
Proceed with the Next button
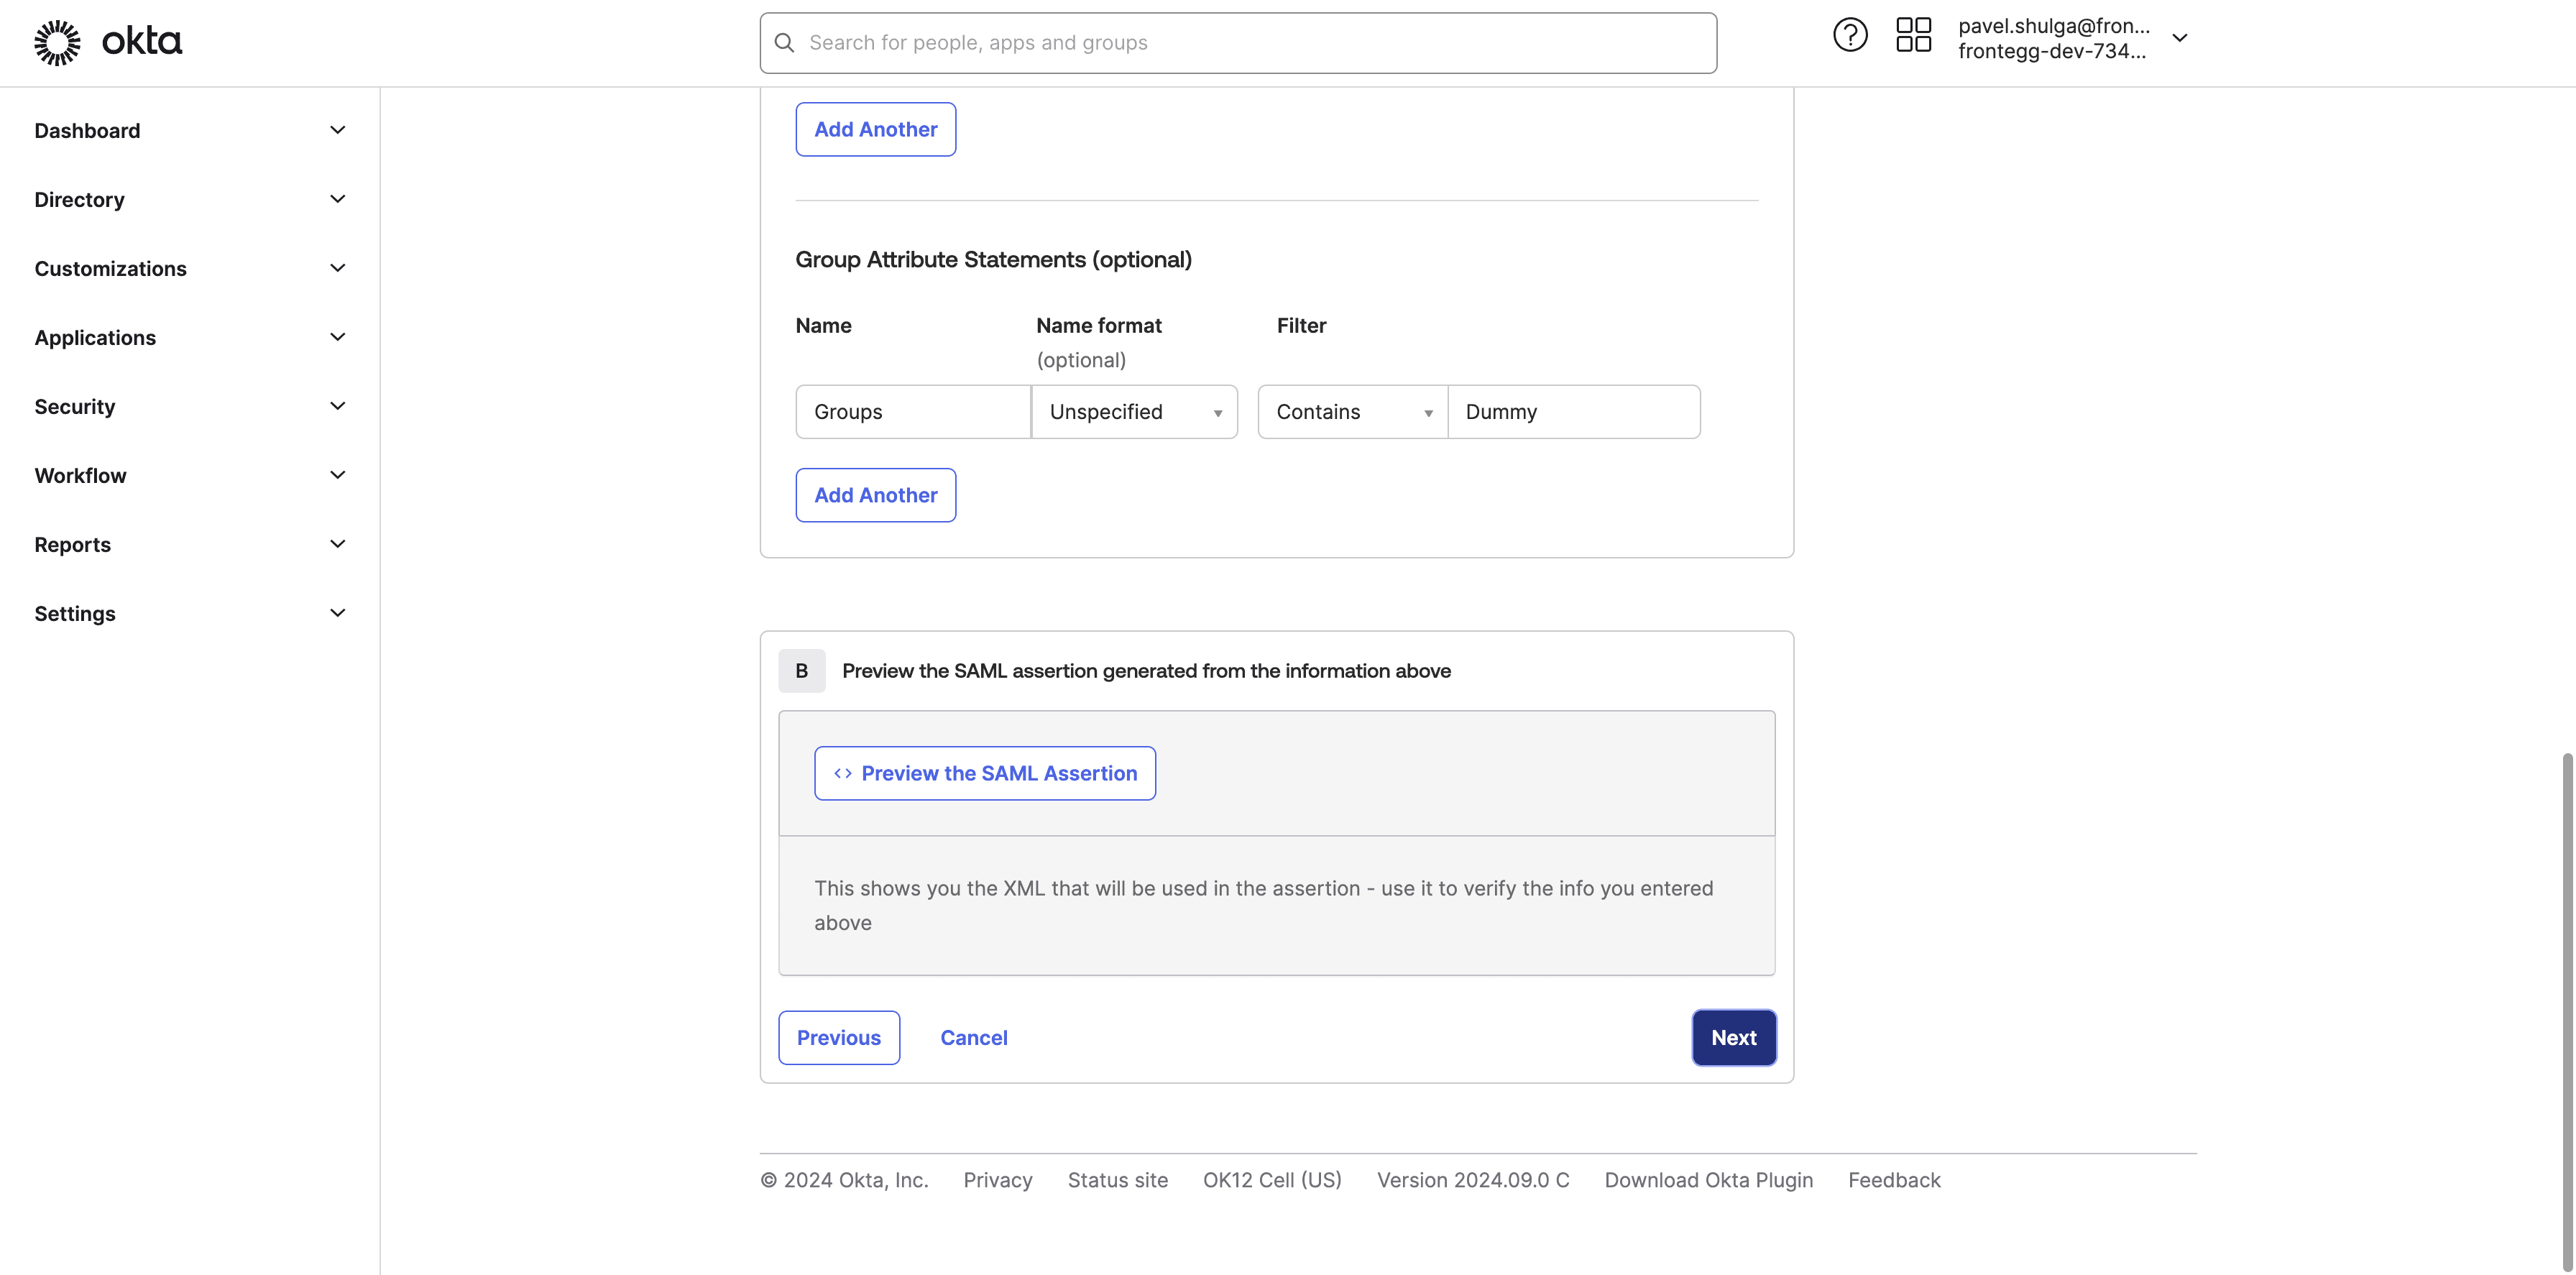coord(1734,1038)
